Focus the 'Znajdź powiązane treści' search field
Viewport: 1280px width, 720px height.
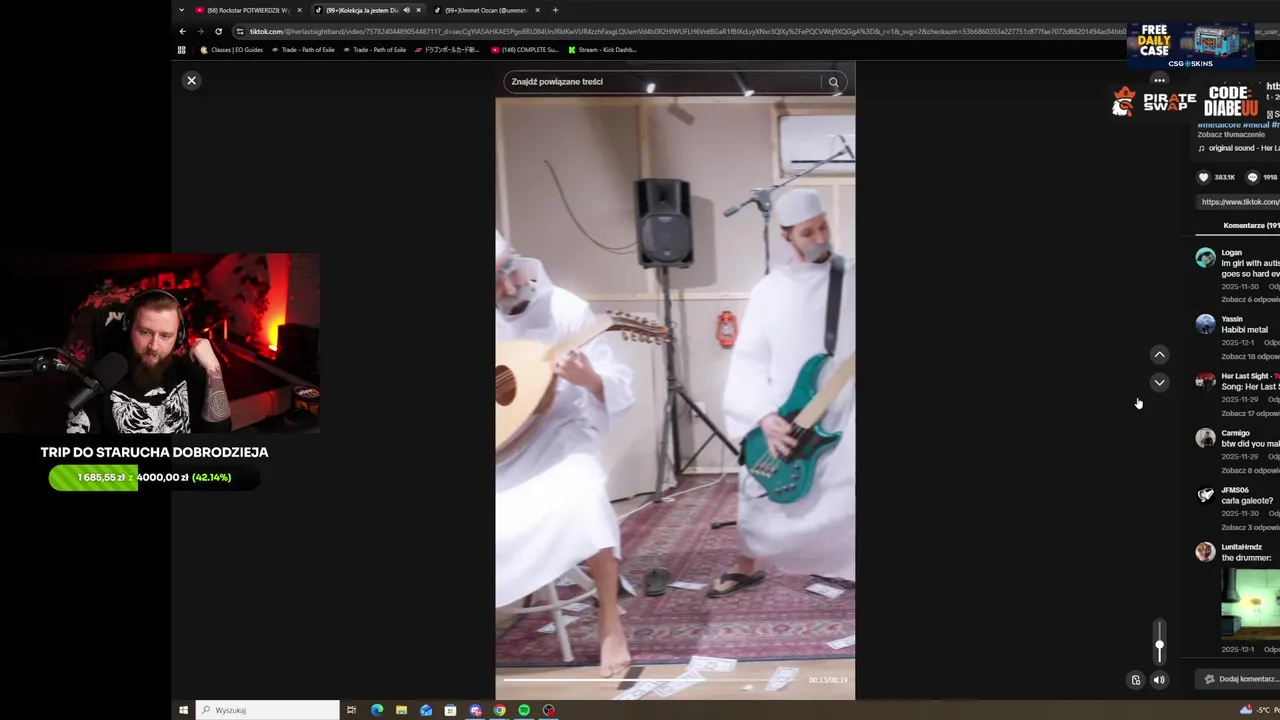click(664, 82)
